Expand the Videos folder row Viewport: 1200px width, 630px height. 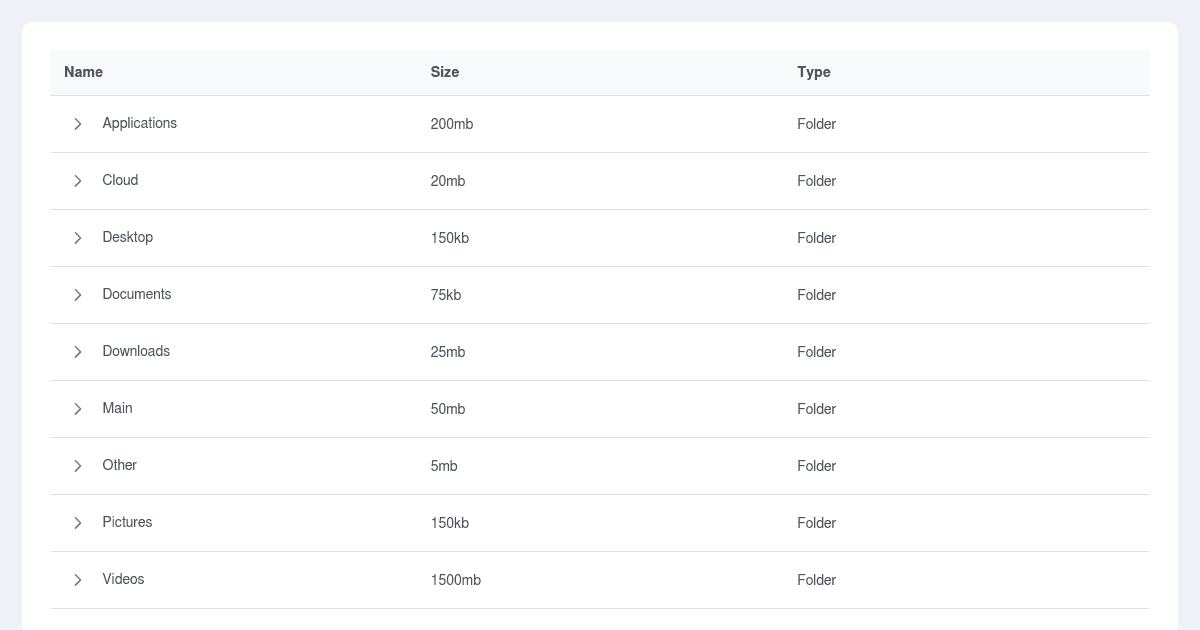point(78,580)
